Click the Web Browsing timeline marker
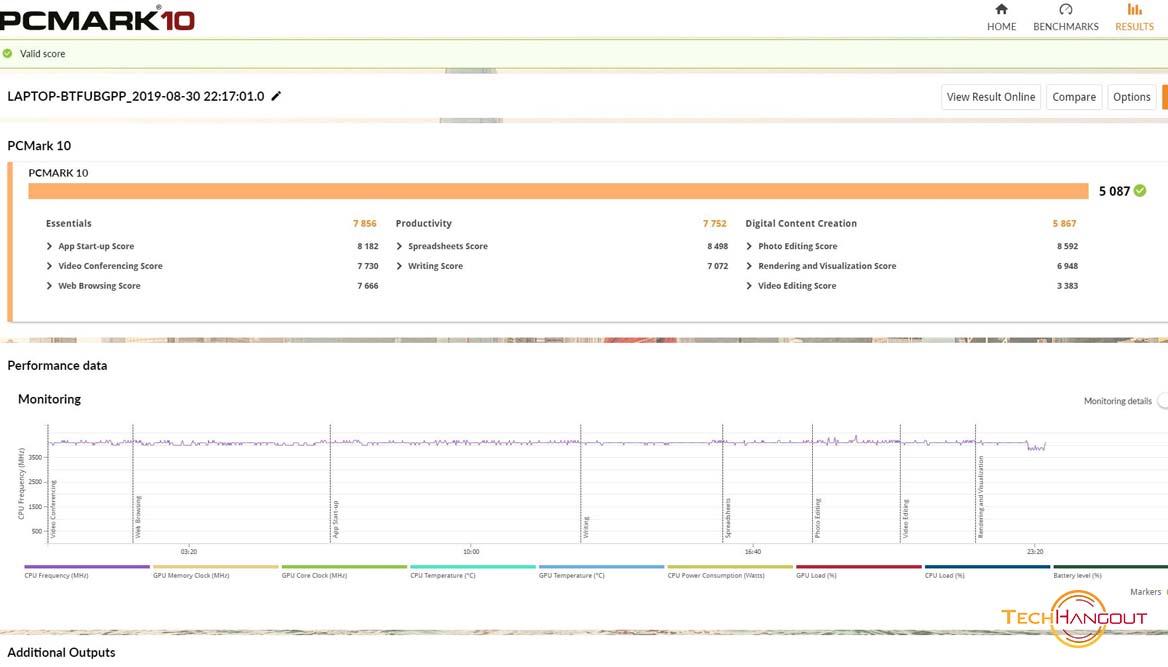This screenshot has height=667, width=1168. tap(138, 516)
